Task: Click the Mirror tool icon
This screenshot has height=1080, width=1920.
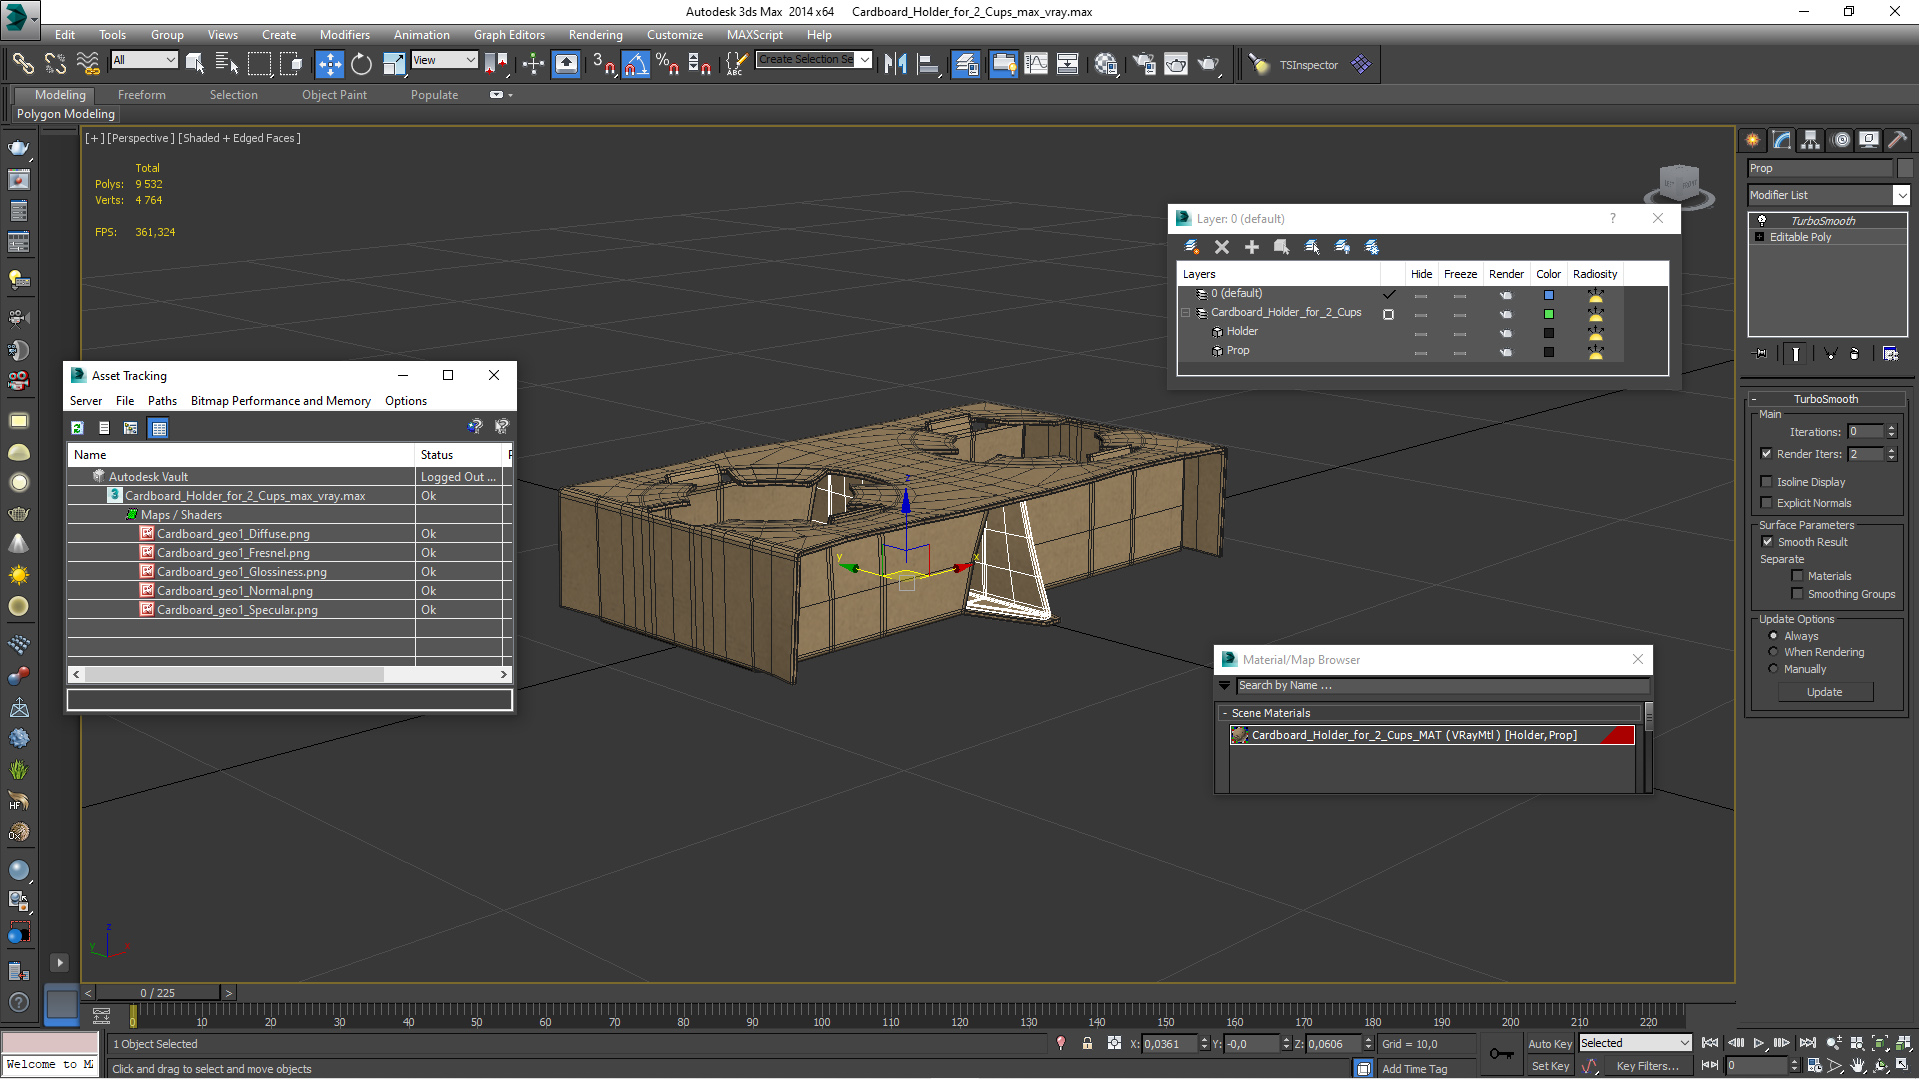Action: [x=895, y=64]
